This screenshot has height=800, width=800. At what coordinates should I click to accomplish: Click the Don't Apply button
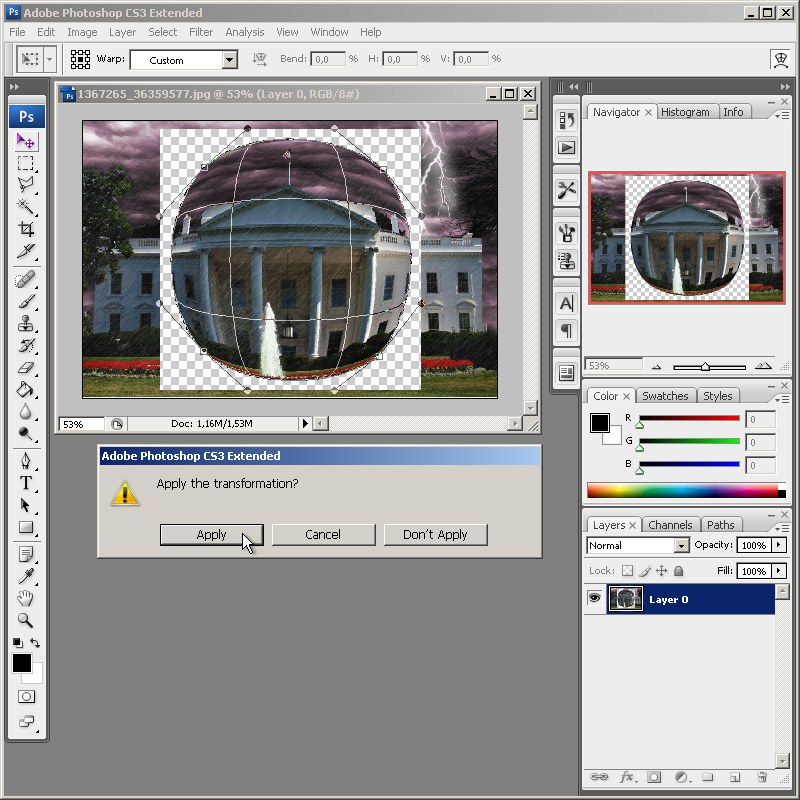(x=435, y=535)
